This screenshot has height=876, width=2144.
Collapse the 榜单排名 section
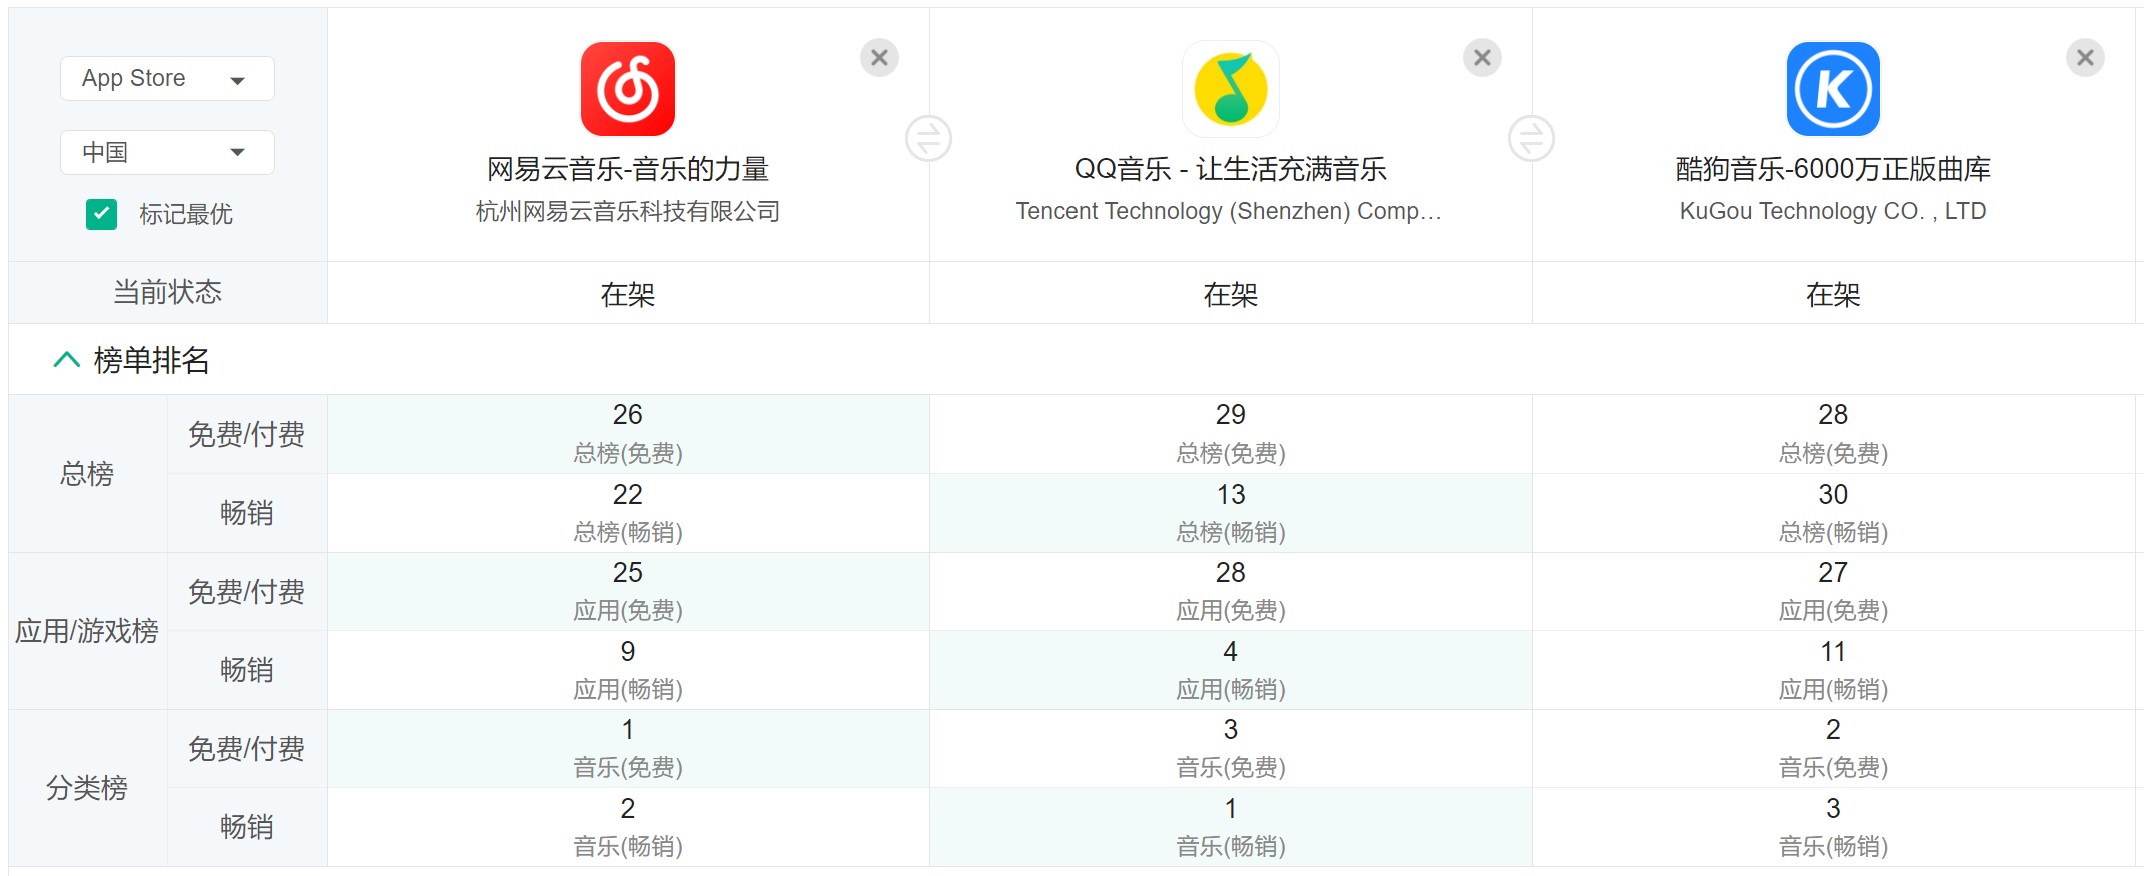coord(68,359)
